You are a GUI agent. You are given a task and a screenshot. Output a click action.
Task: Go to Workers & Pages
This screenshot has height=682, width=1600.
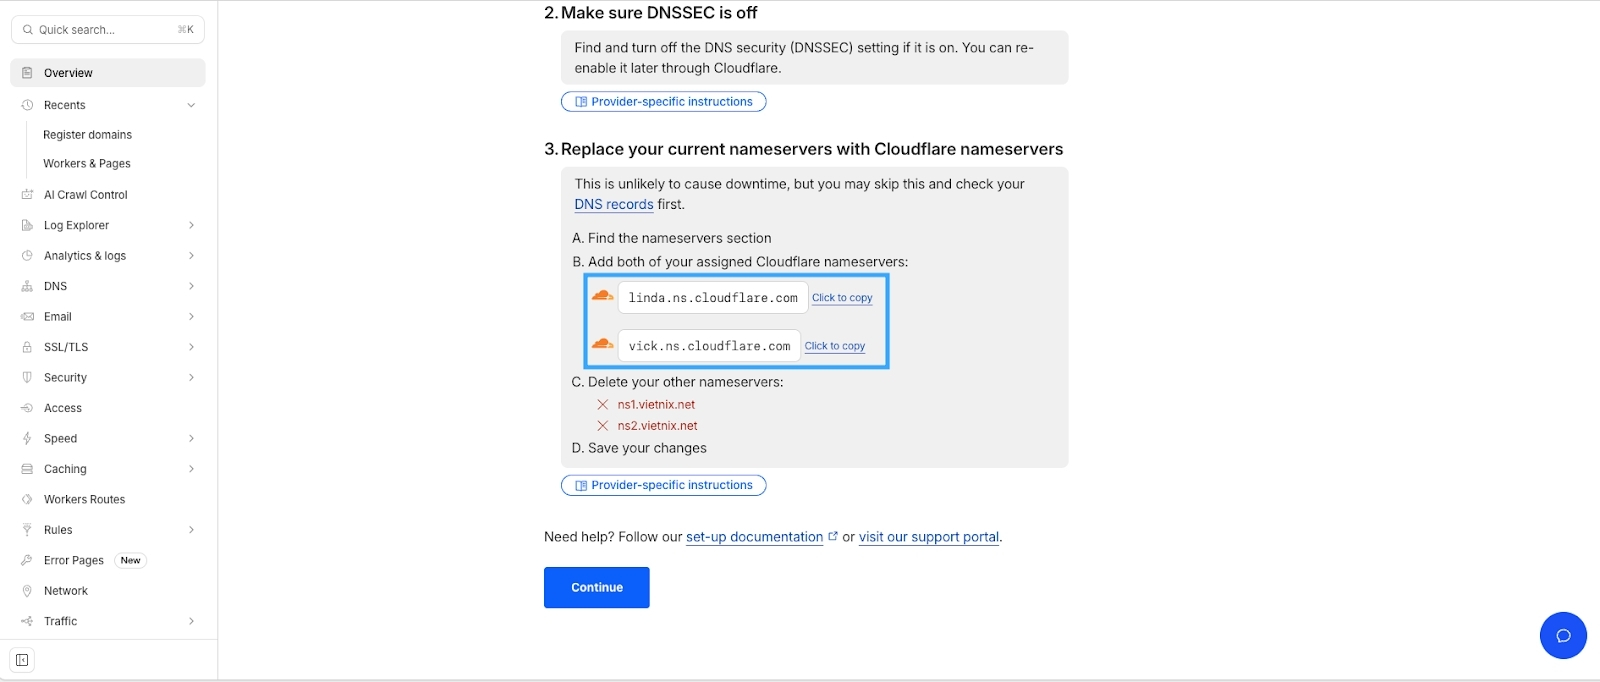coord(86,163)
